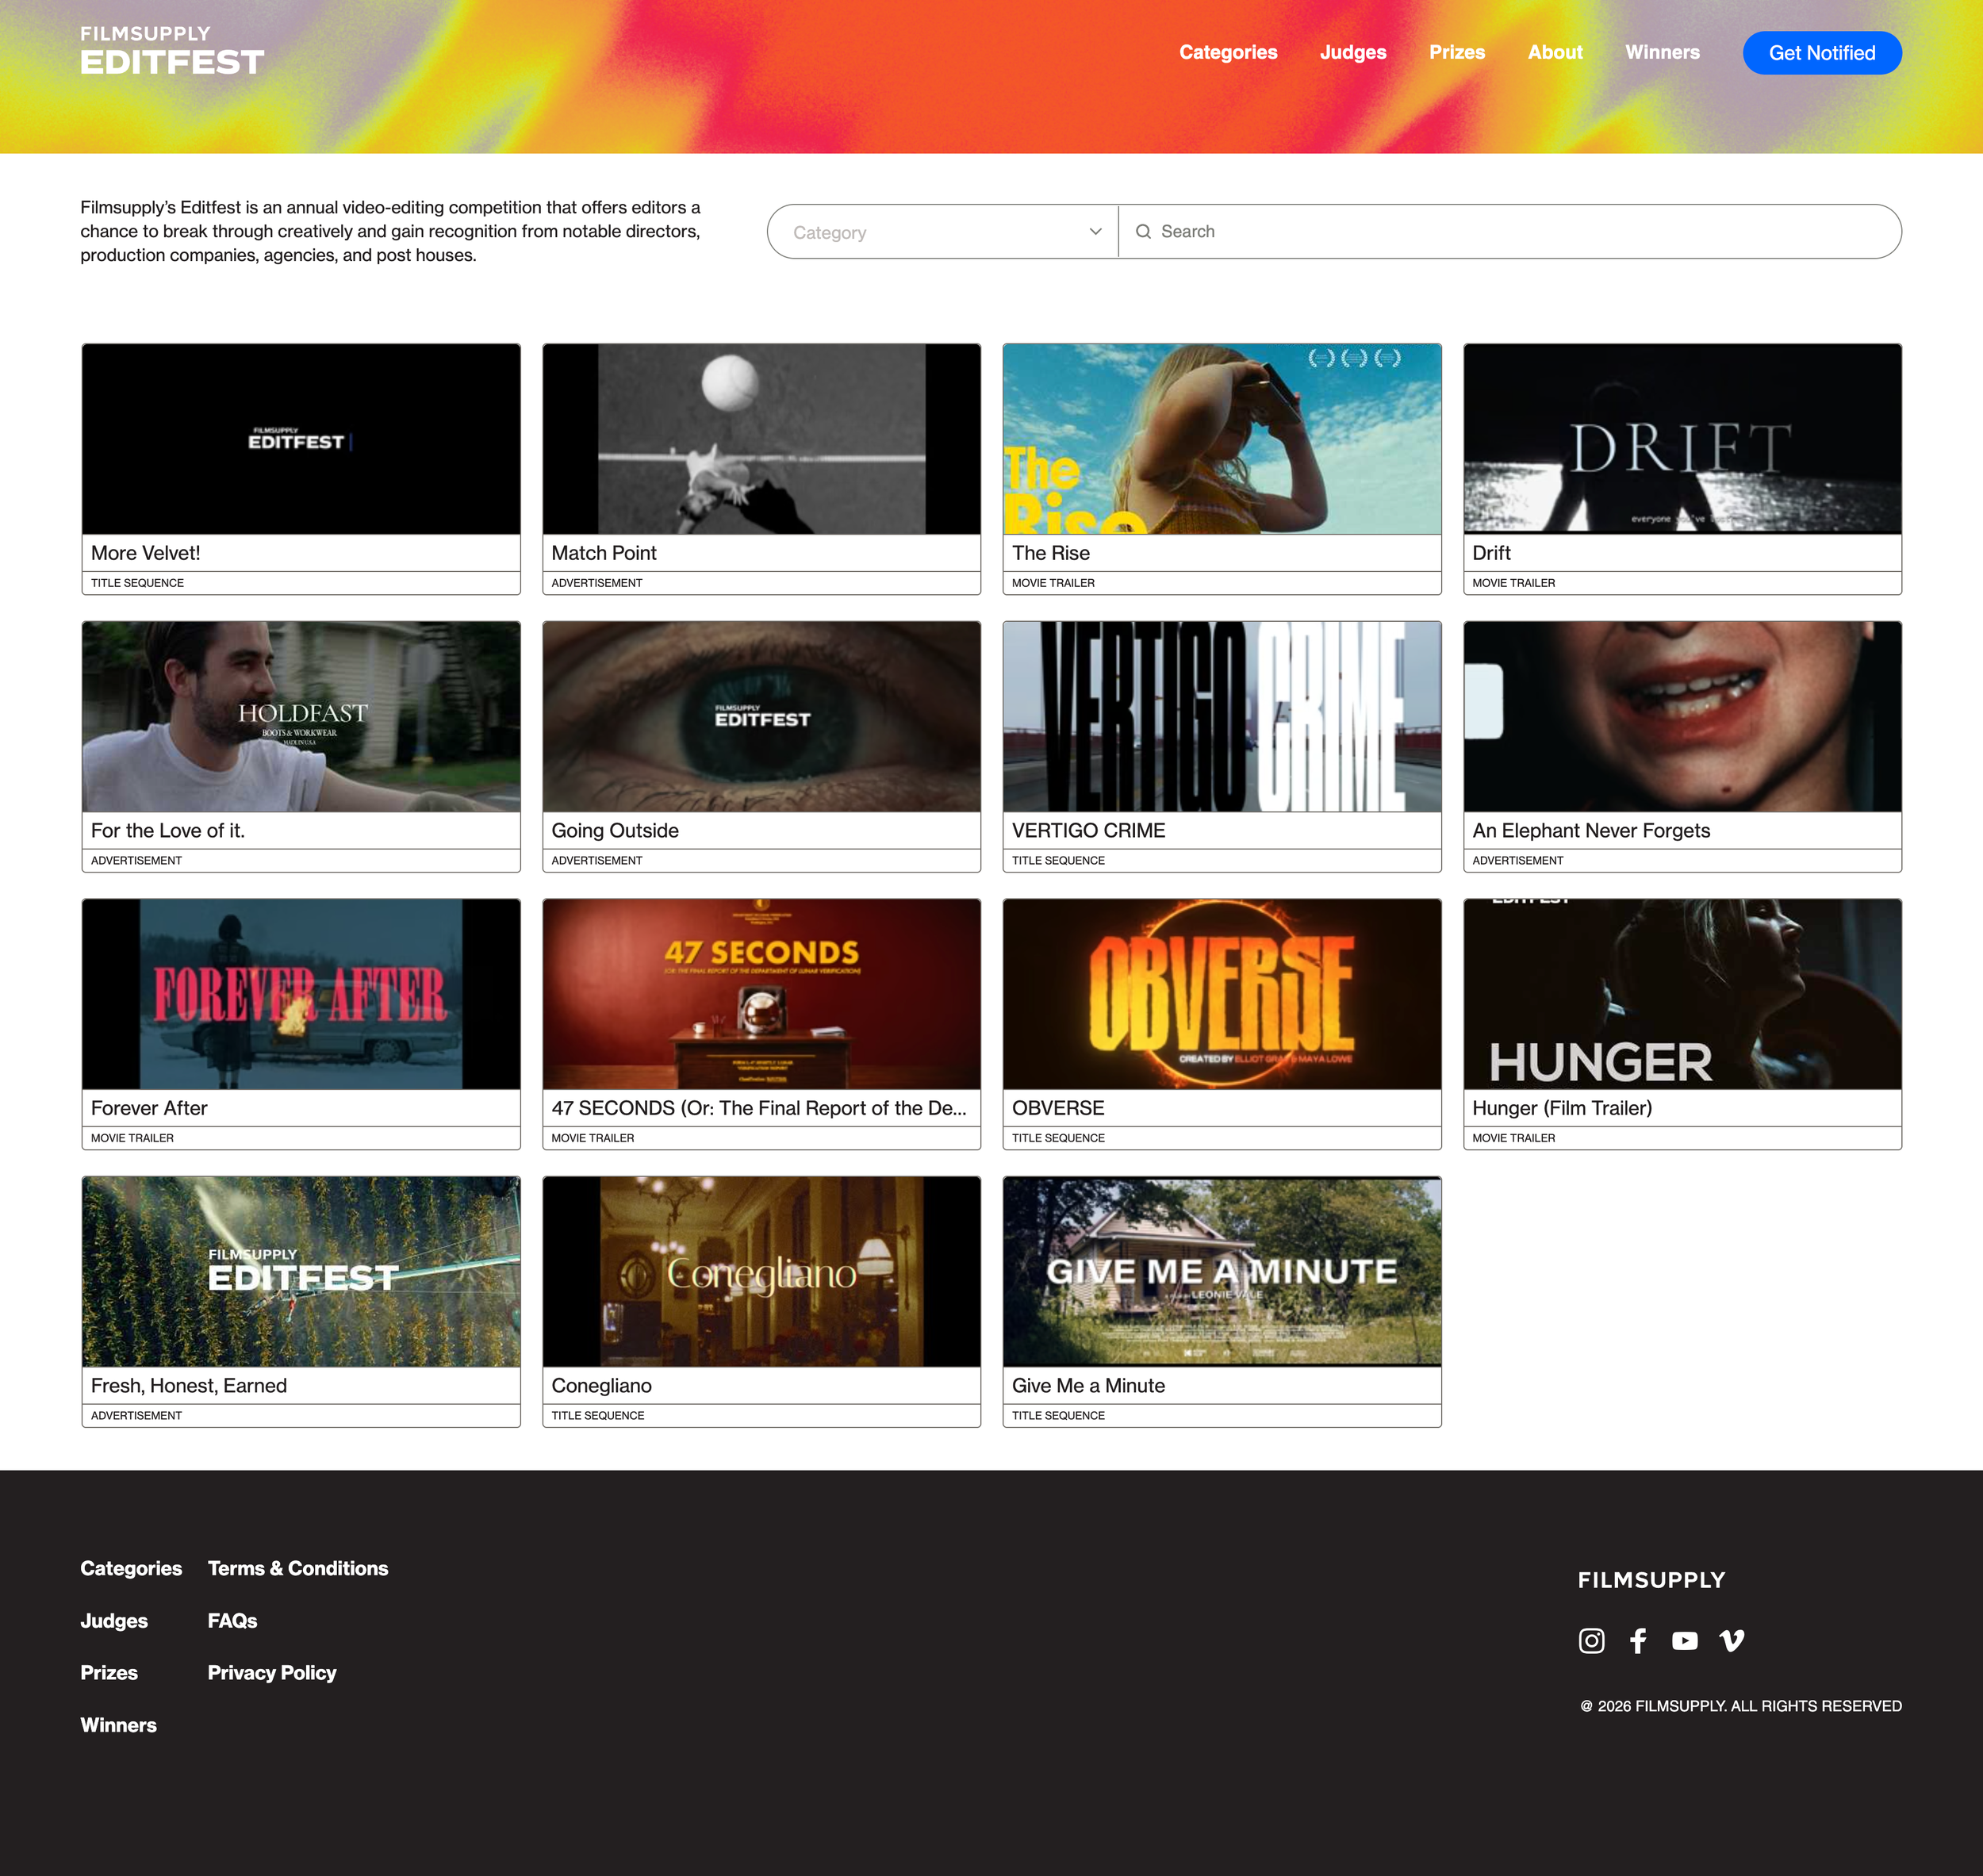Open Filmsupply's Facebook page icon

pyautogui.click(x=1638, y=1640)
